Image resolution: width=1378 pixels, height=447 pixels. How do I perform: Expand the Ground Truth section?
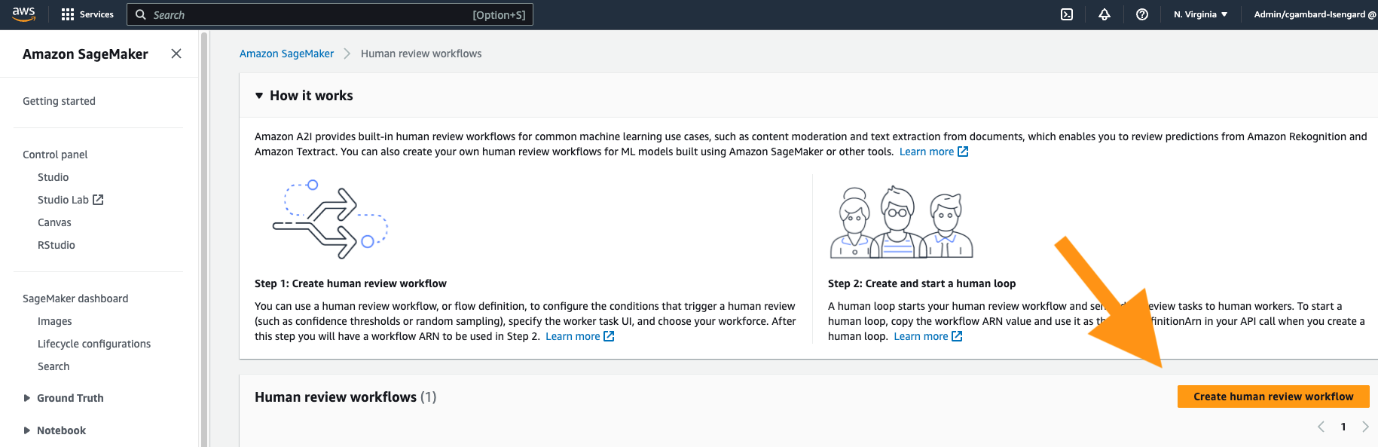coord(63,398)
